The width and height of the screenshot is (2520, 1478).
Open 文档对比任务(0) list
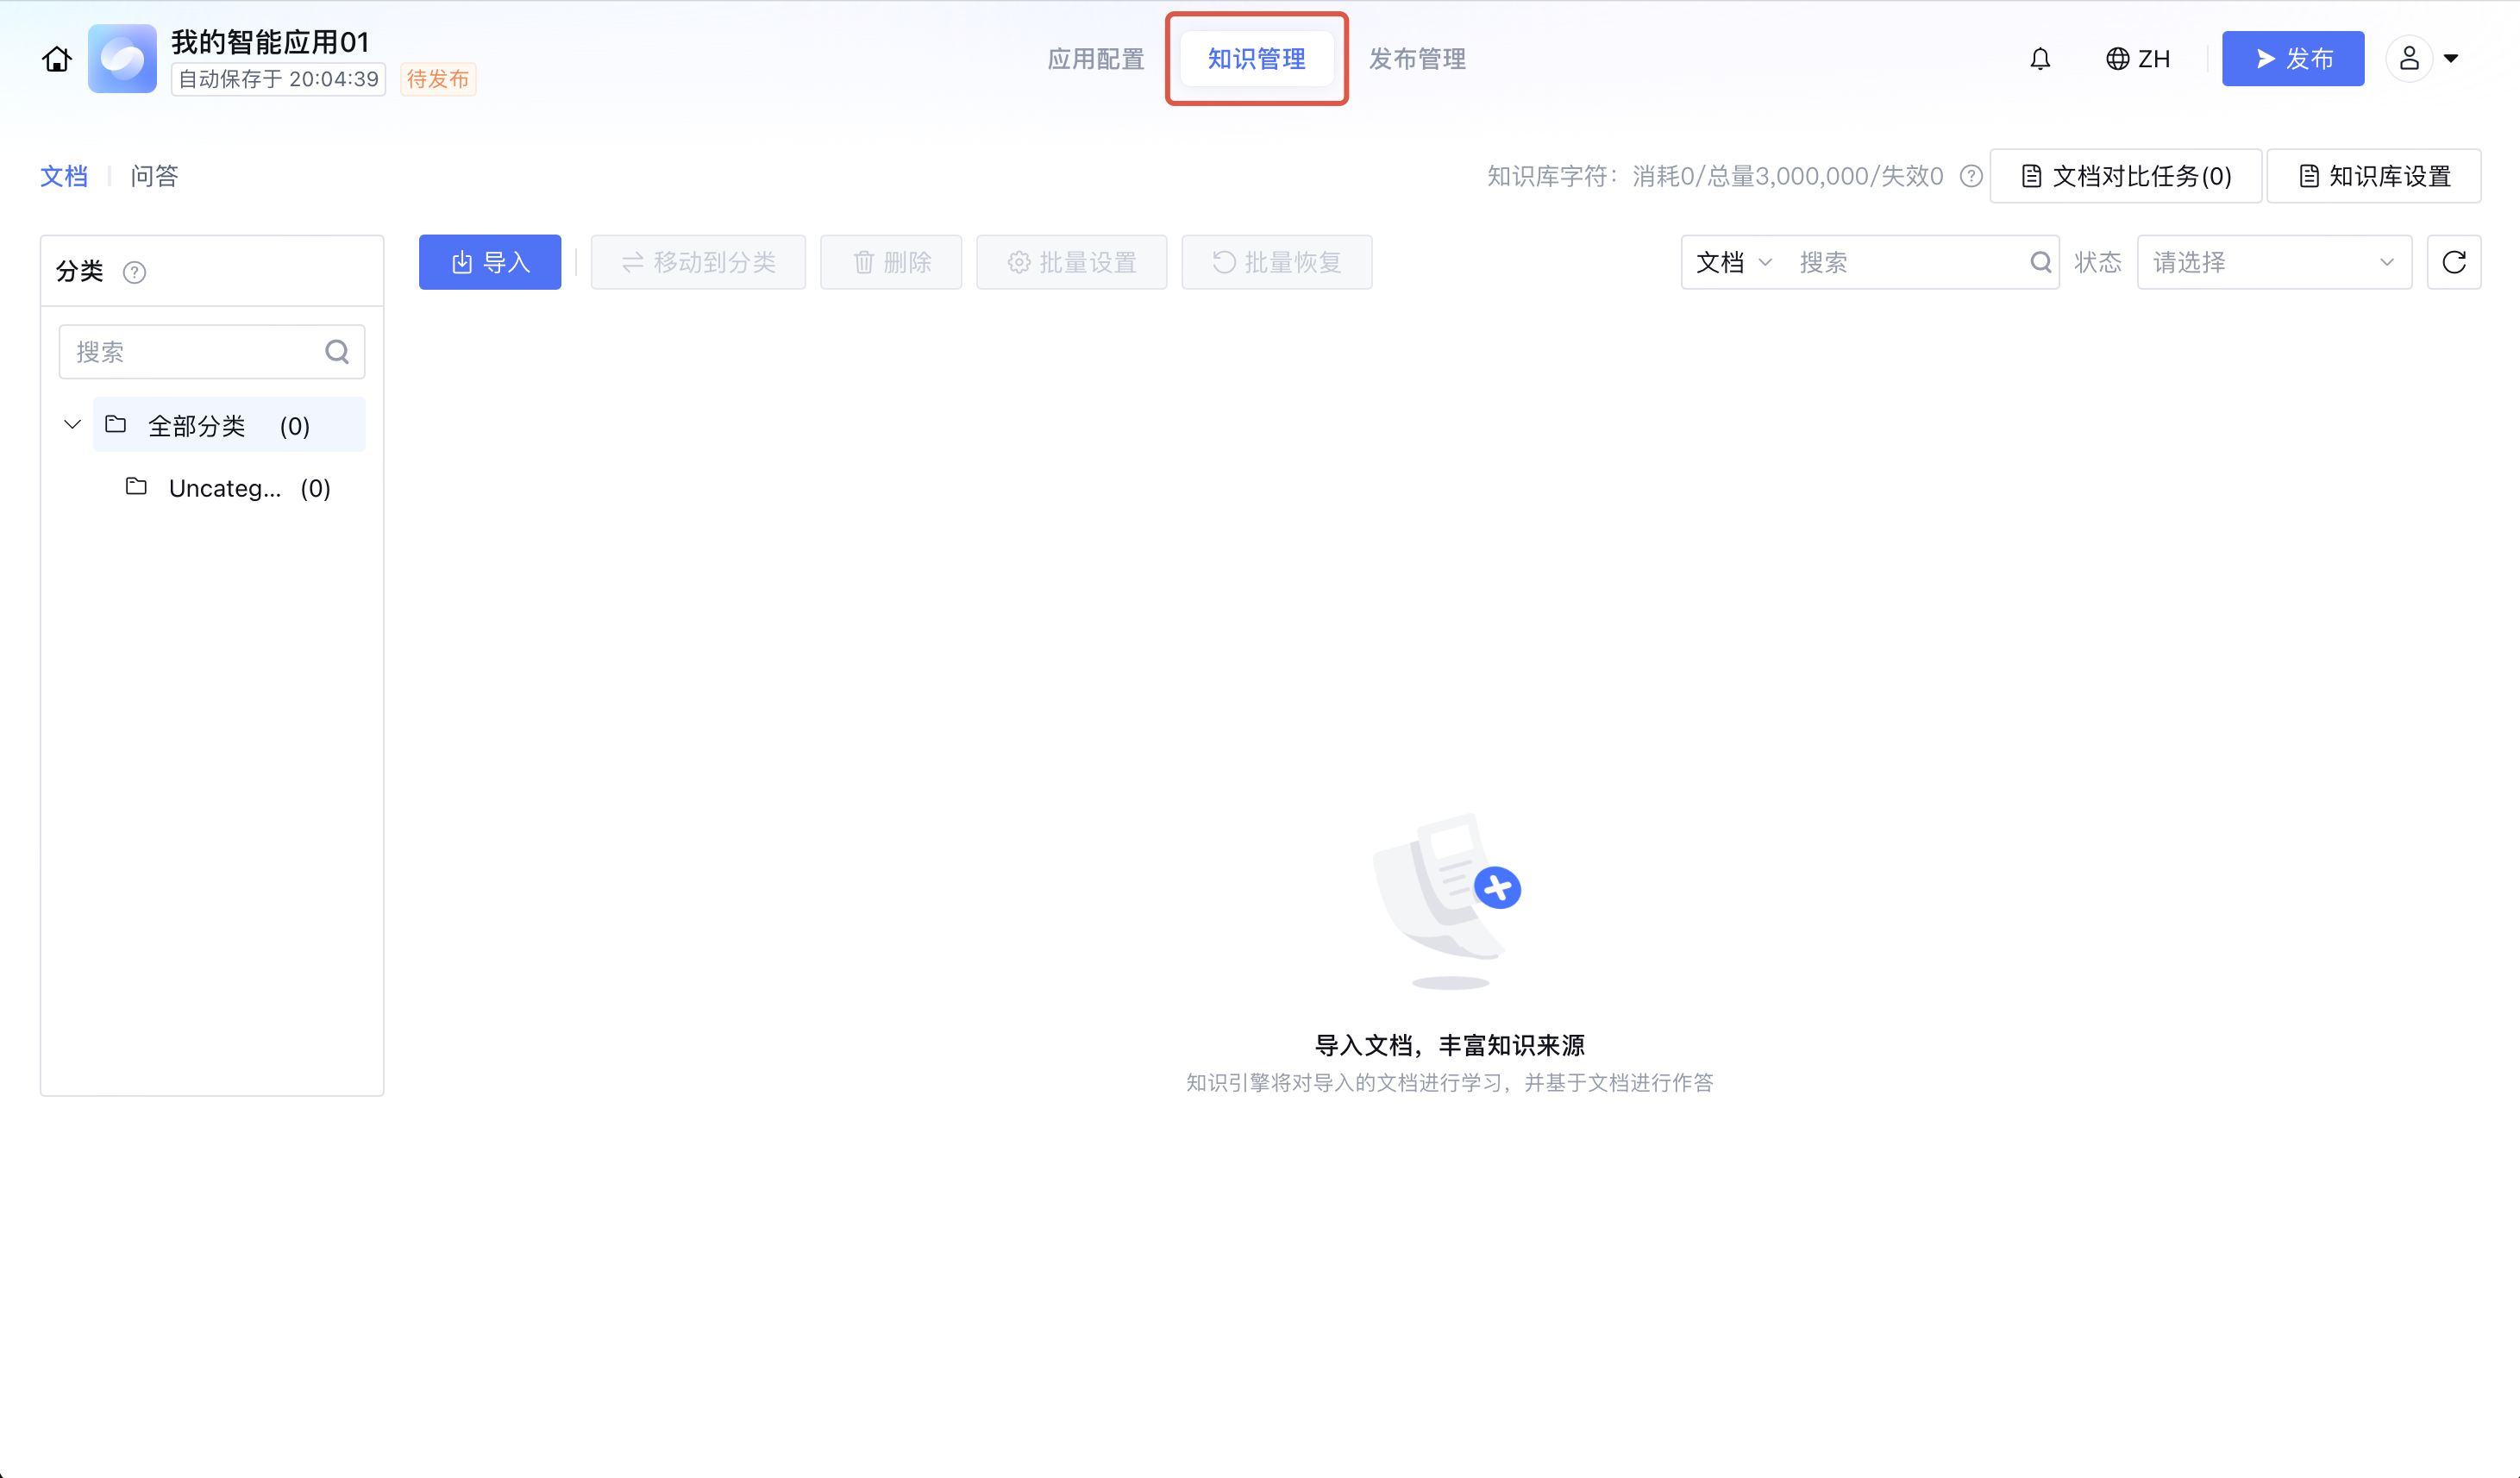(x=2125, y=176)
